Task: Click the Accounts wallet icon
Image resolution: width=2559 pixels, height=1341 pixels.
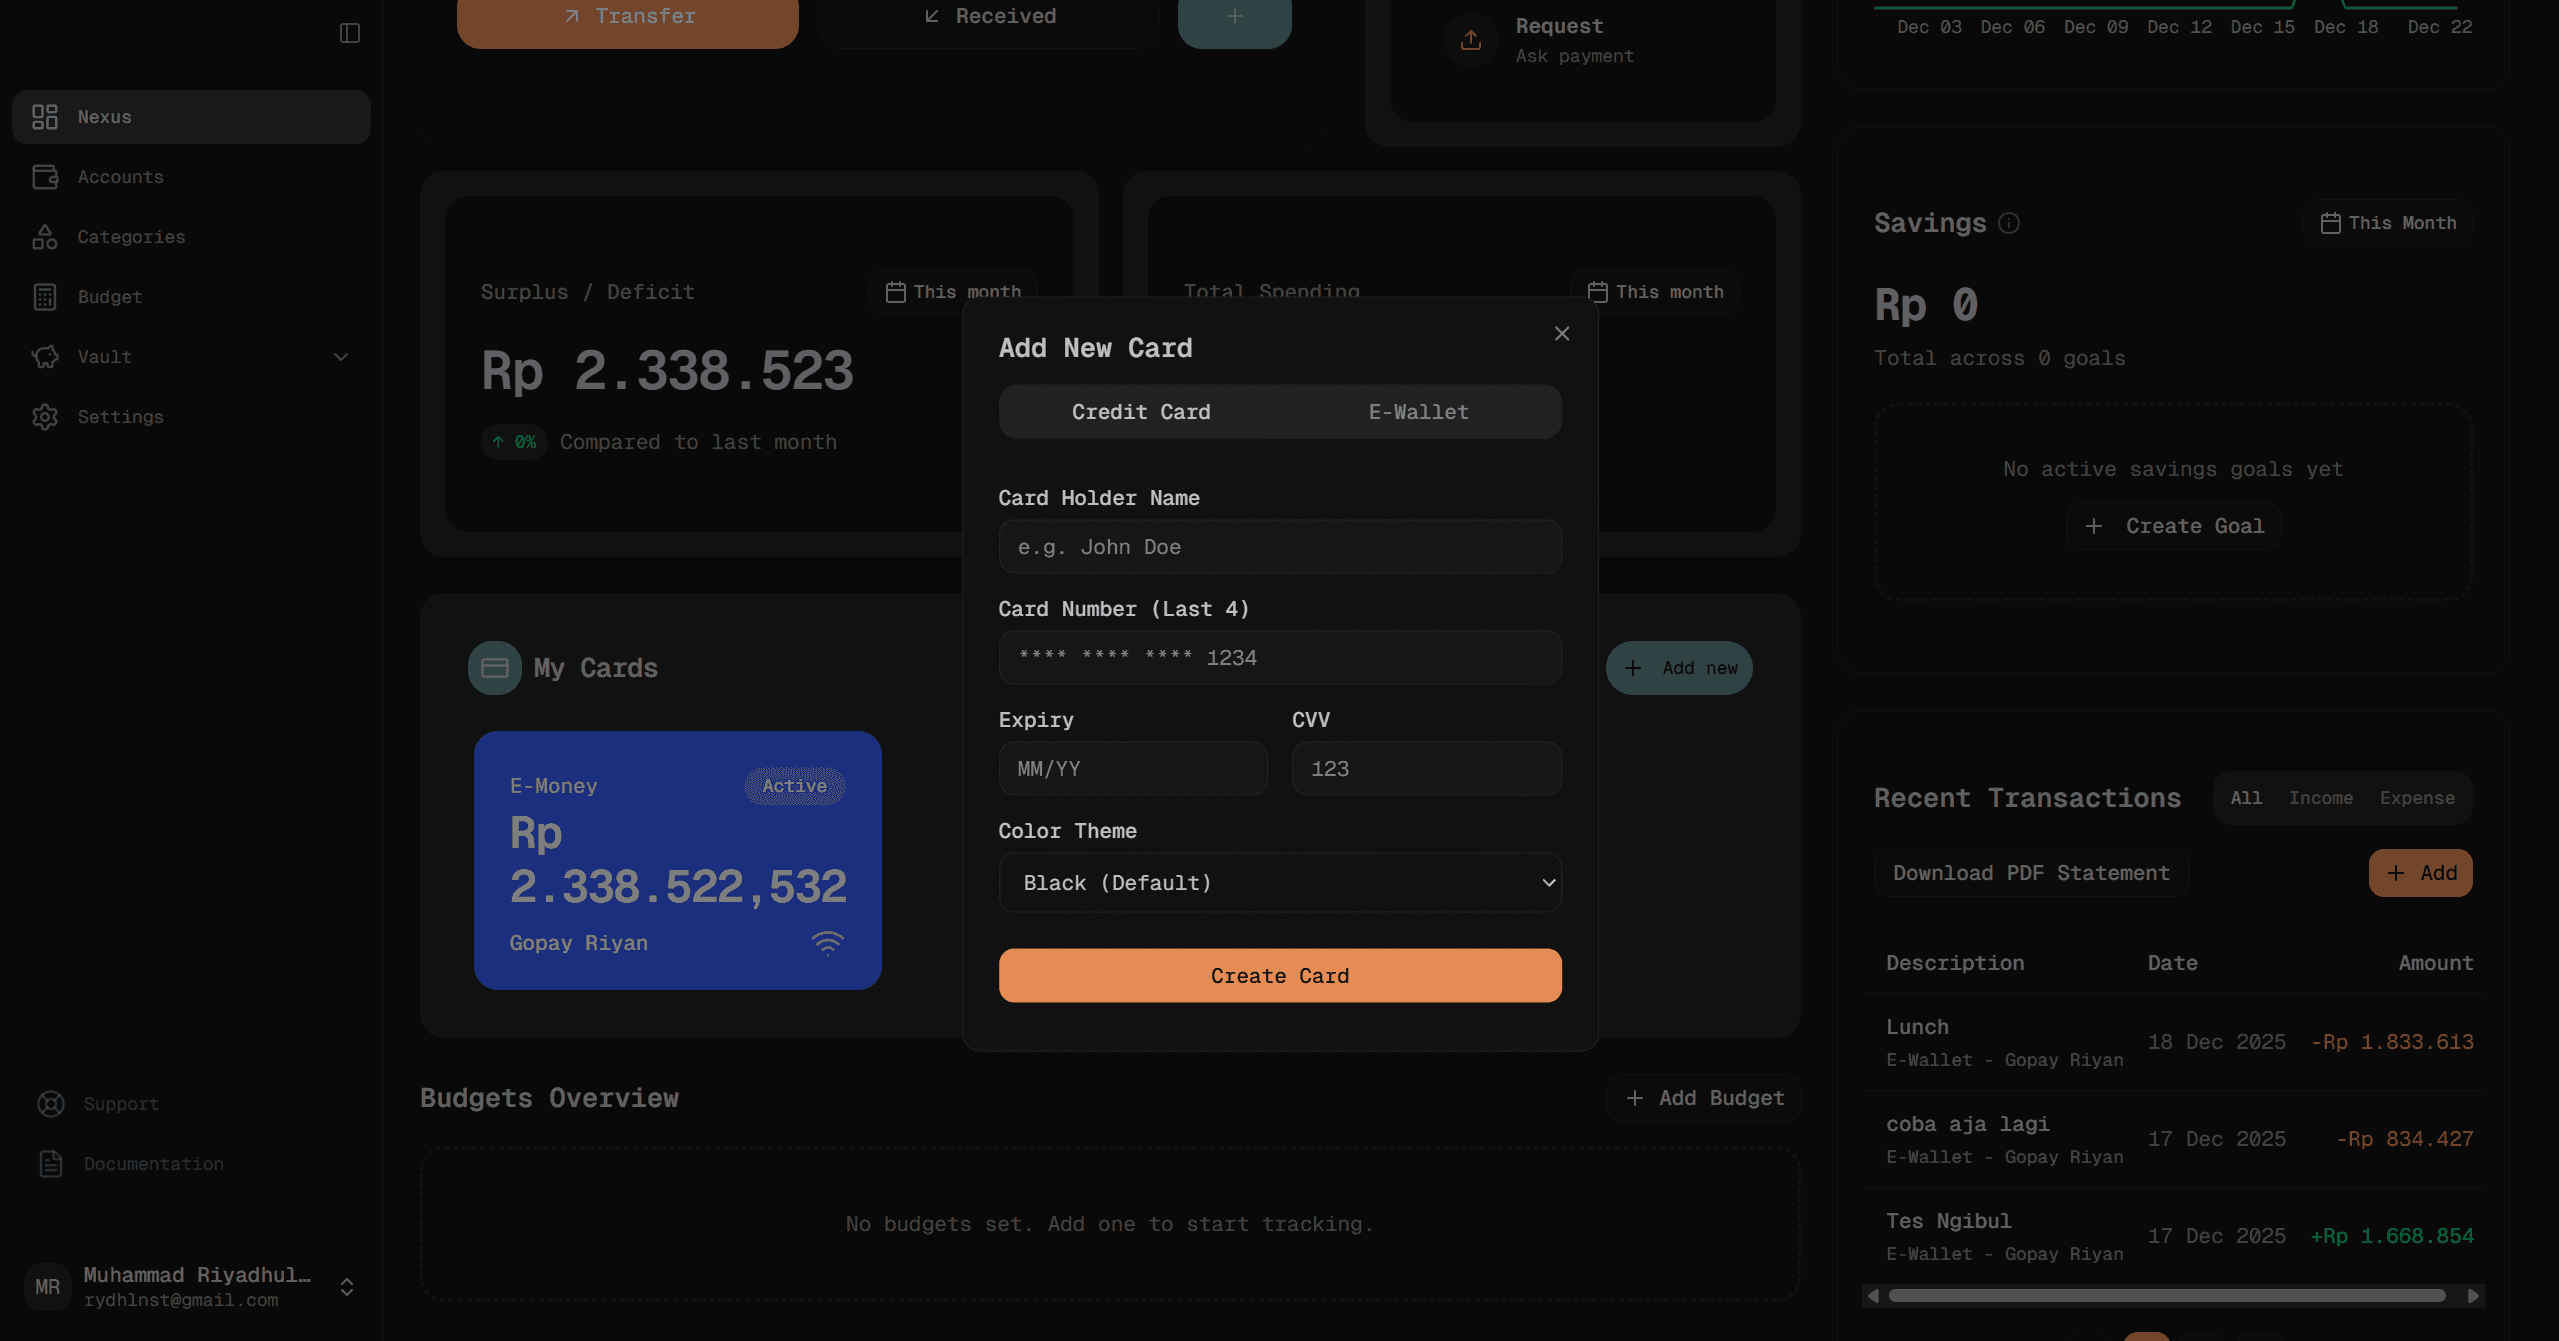Action: point(45,177)
